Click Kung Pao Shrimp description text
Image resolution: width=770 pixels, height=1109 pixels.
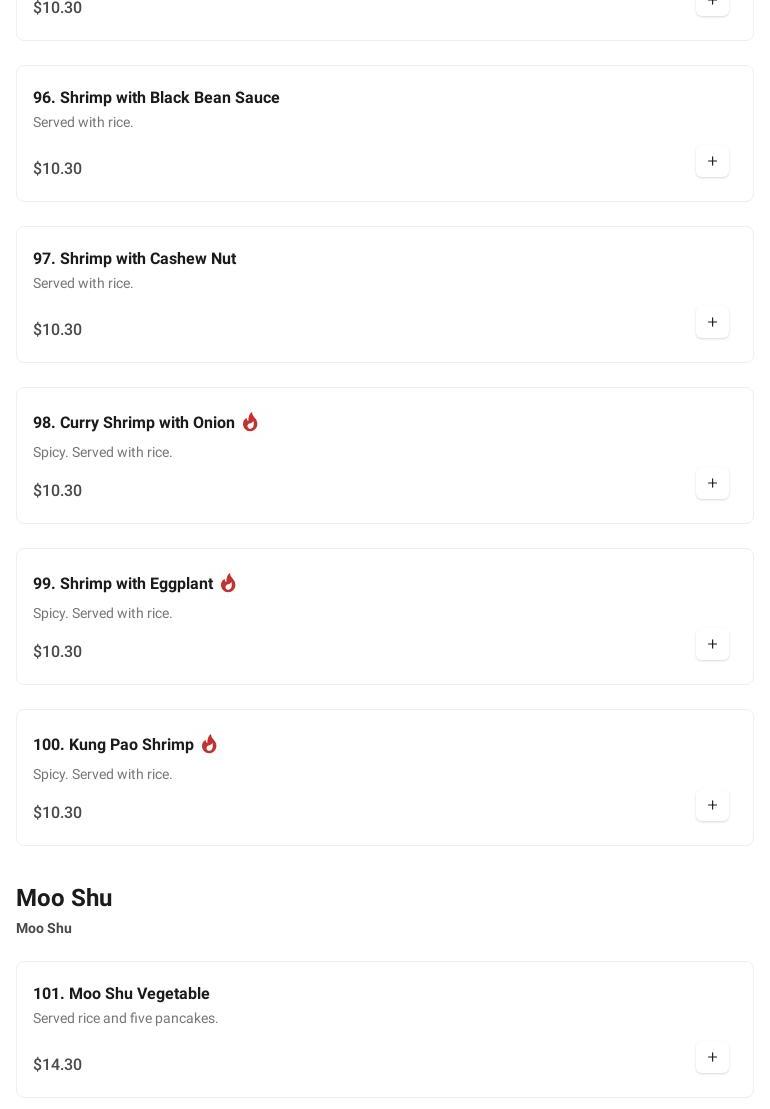(x=102, y=775)
